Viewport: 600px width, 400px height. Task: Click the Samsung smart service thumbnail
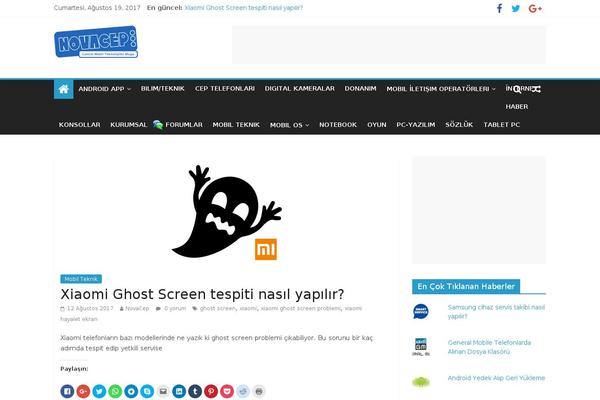tap(421, 312)
